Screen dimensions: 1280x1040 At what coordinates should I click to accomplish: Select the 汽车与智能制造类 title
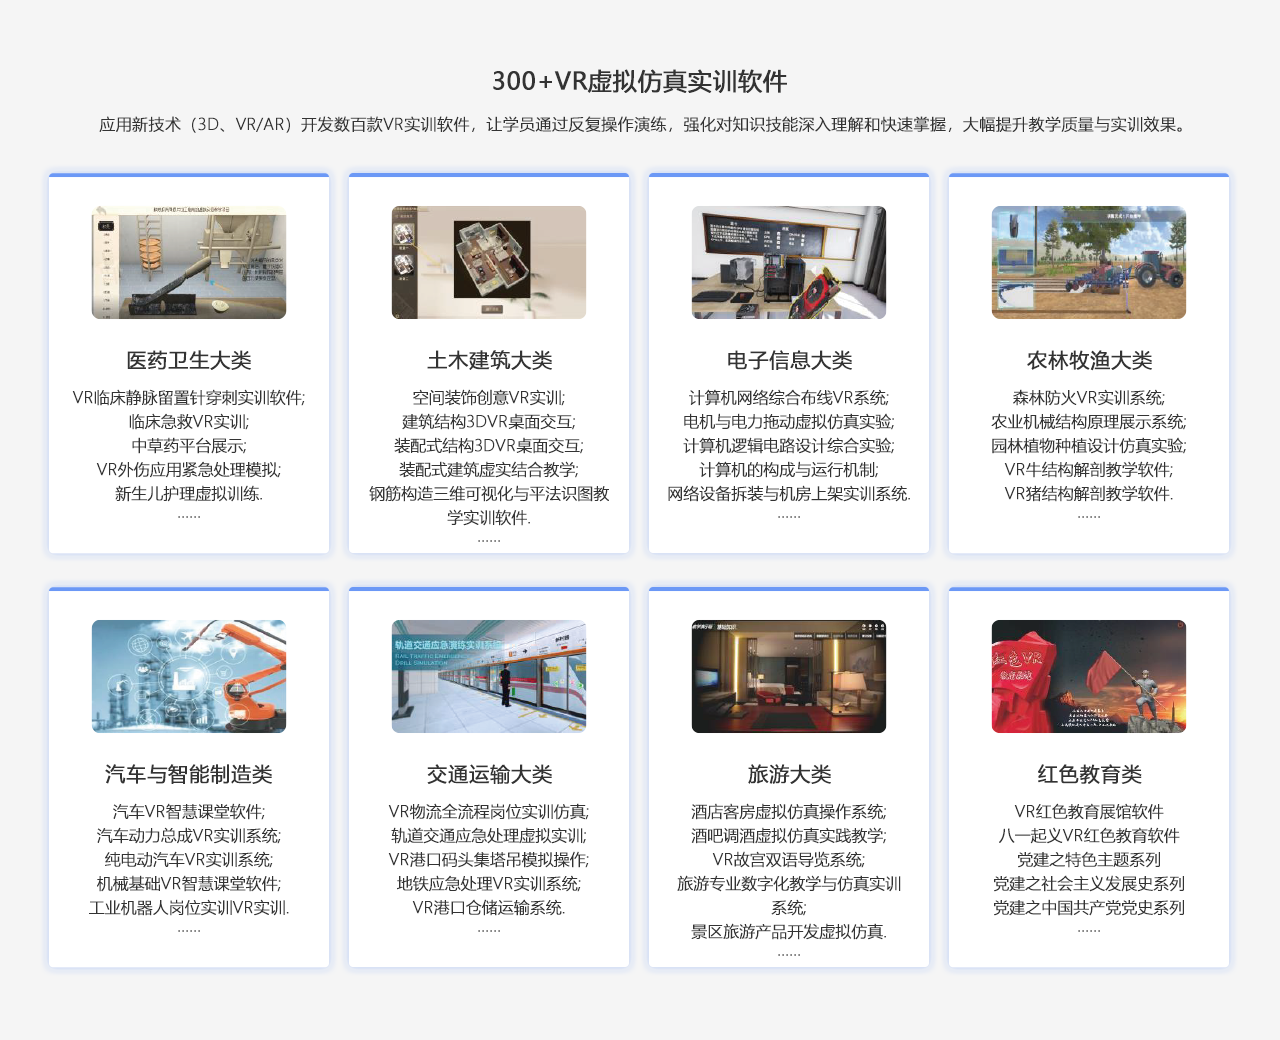point(189,775)
